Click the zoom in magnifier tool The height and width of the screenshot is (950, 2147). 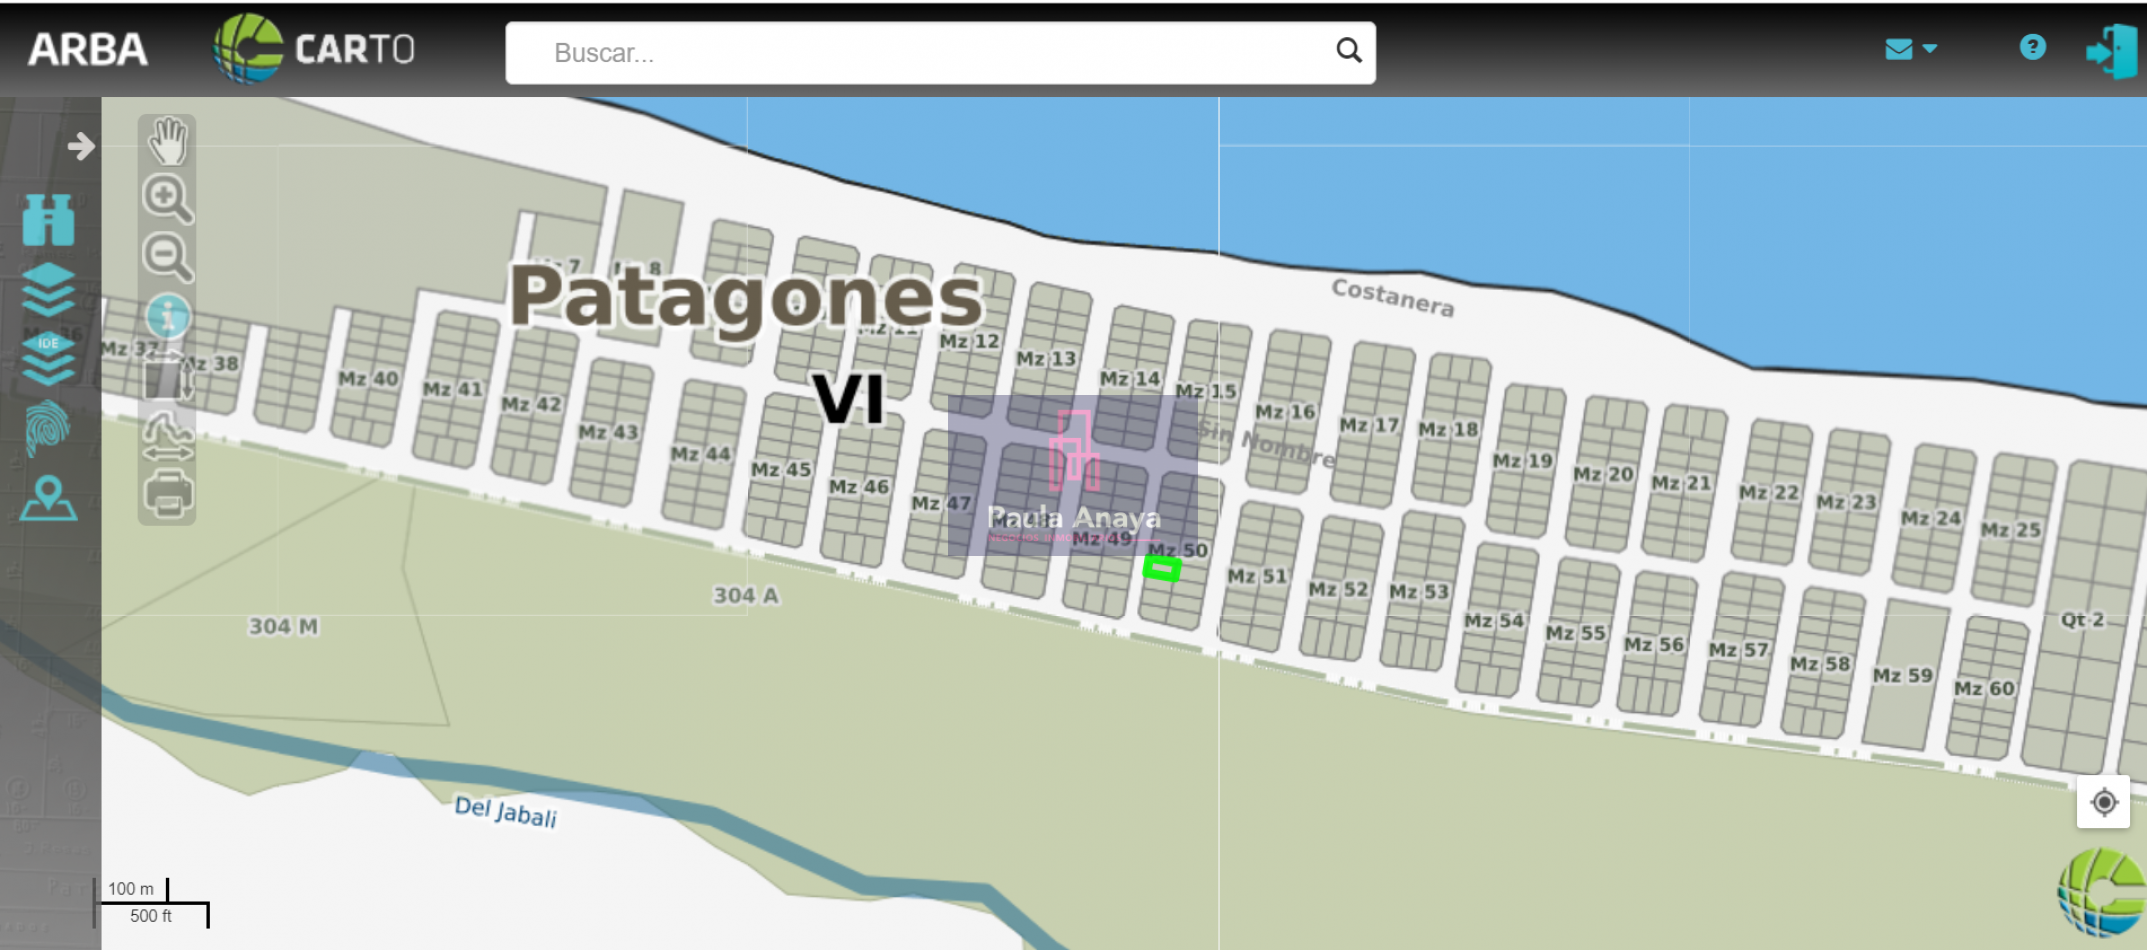(166, 198)
